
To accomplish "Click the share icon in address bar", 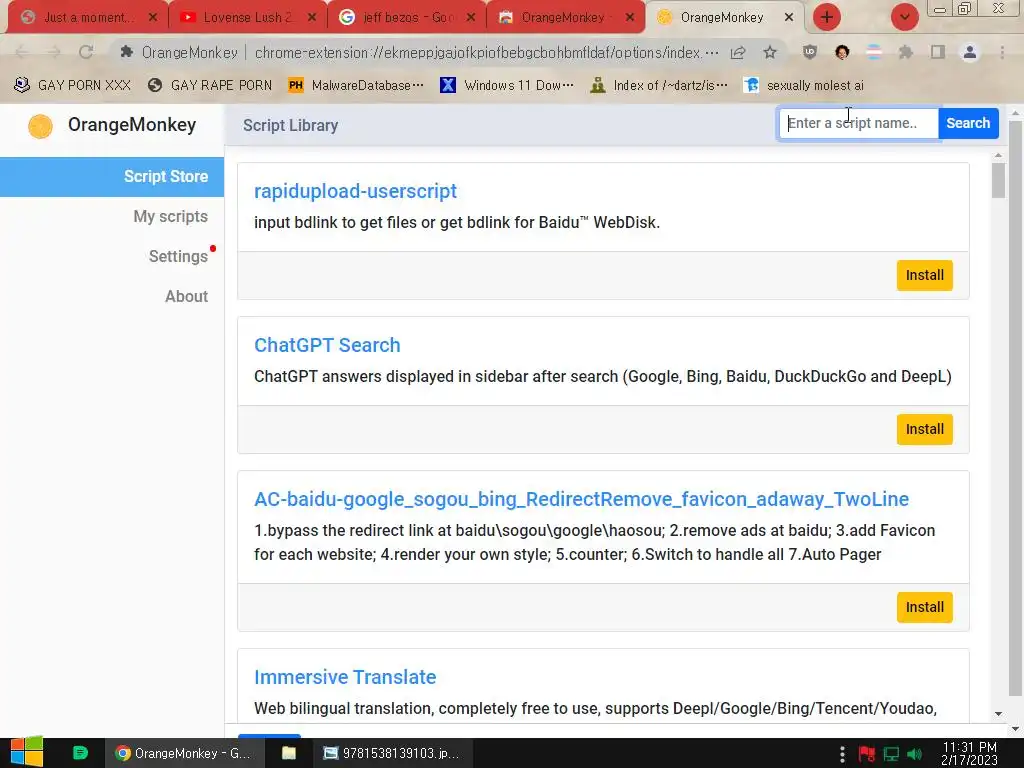I will click(x=738, y=52).
